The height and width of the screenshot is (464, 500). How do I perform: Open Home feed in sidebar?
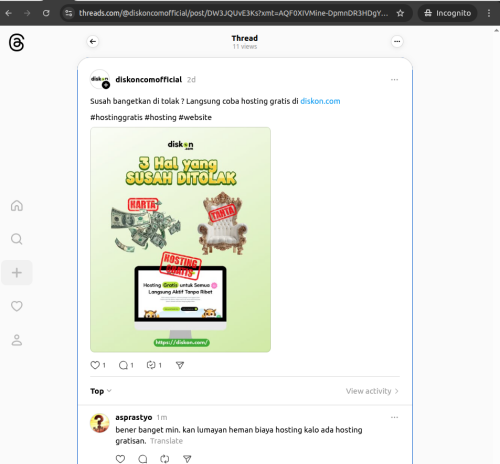coord(17,206)
